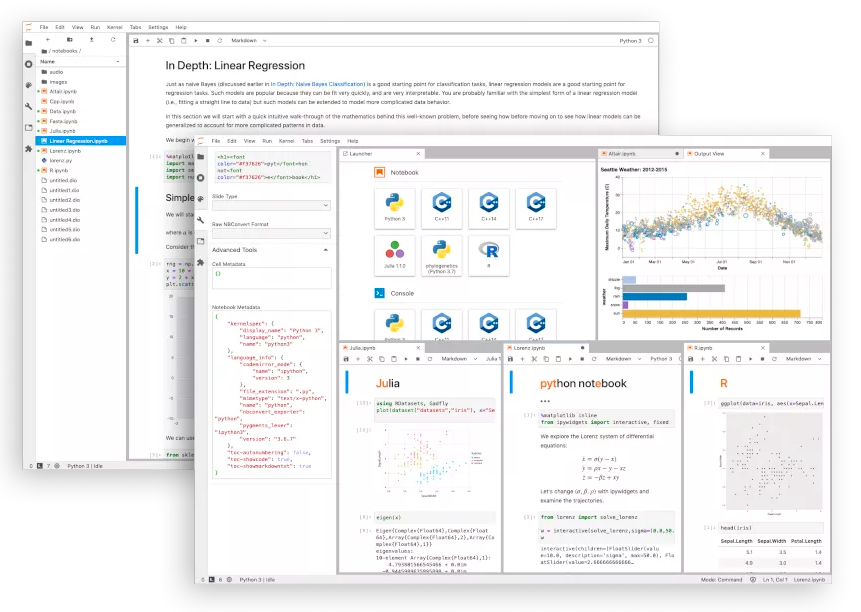Open the Settings menu in front window
Image resolution: width=861 pixels, height=612 pixels.
(330, 141)
